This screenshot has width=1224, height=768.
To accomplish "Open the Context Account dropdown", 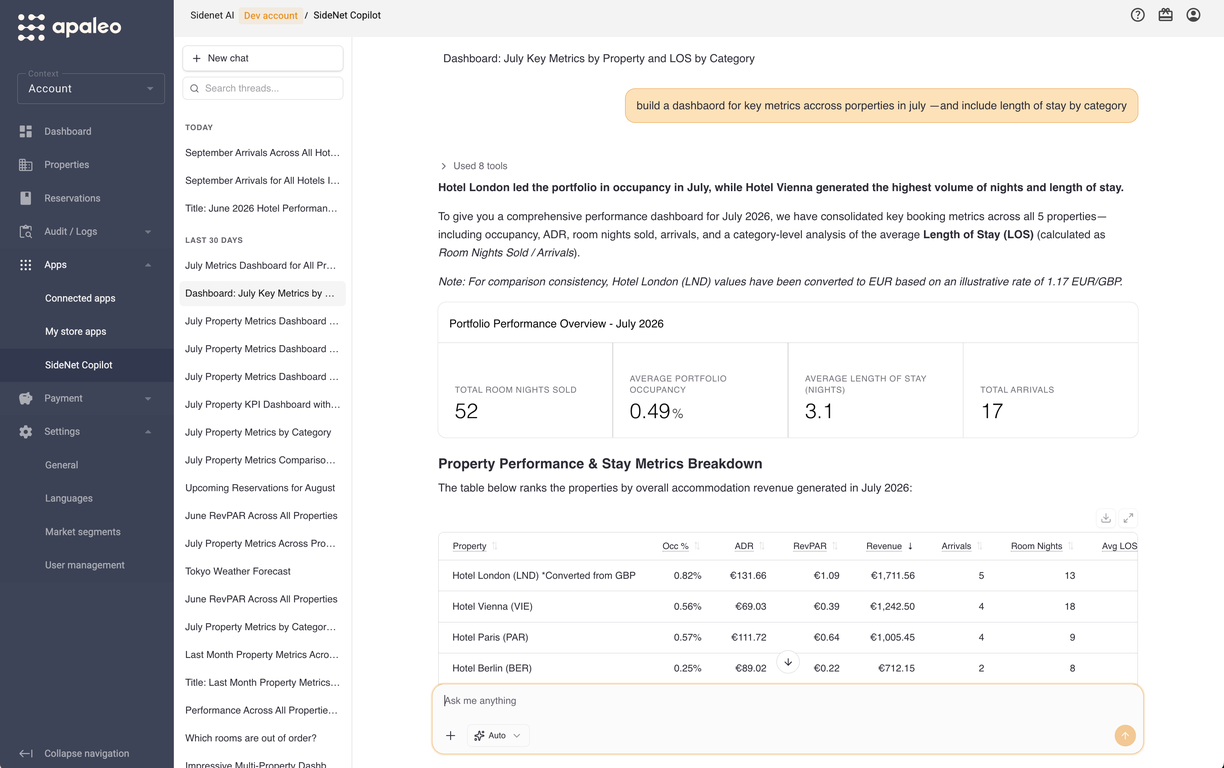I will pyautogui.click(x=91, y=88).
